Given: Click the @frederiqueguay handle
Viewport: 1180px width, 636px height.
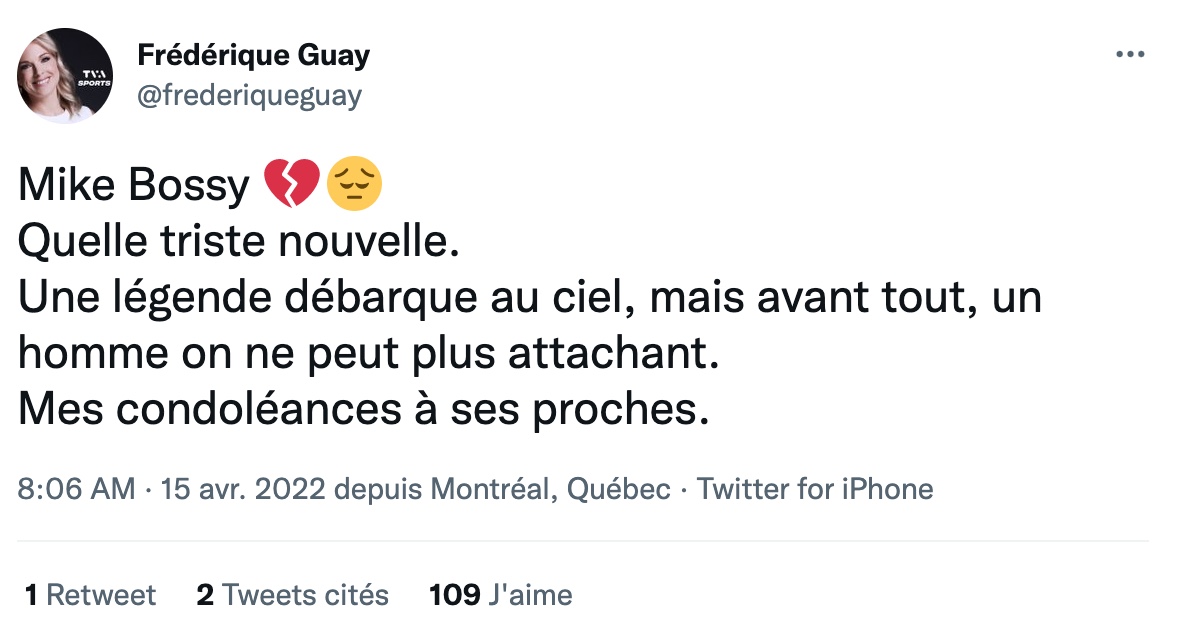Looking at the screenshot, I should (249, 96).
